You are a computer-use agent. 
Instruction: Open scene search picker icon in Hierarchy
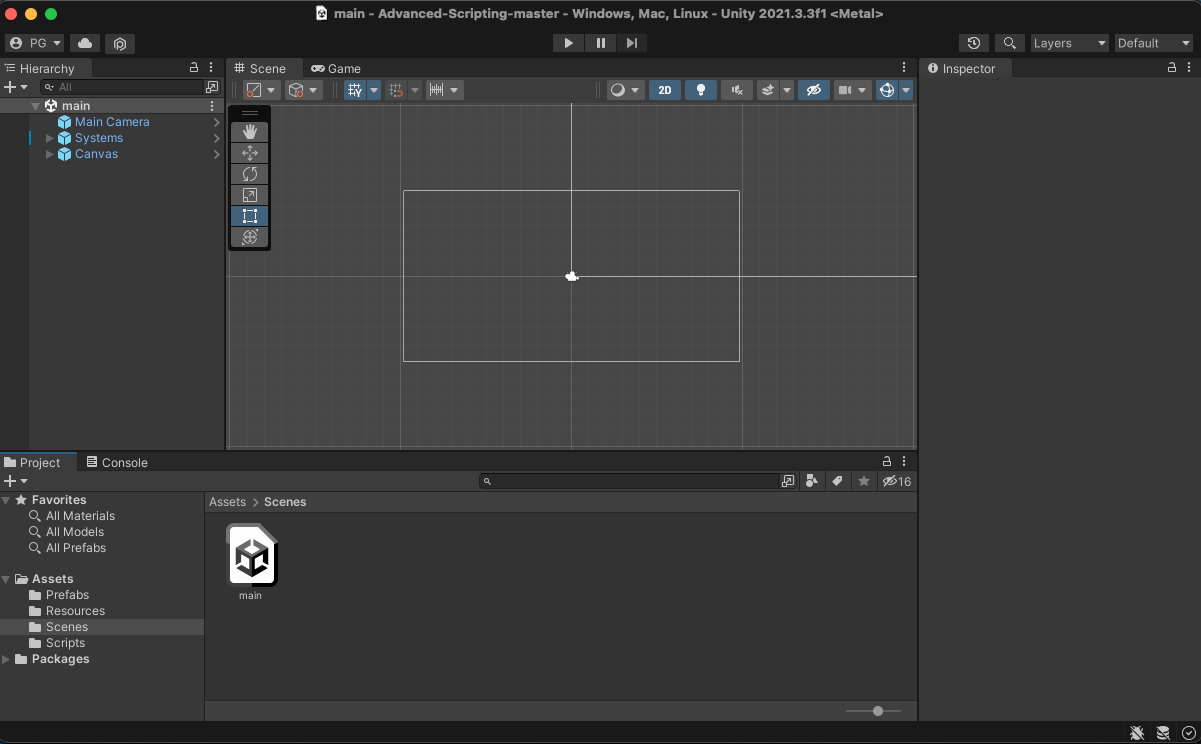pos(212,87)
